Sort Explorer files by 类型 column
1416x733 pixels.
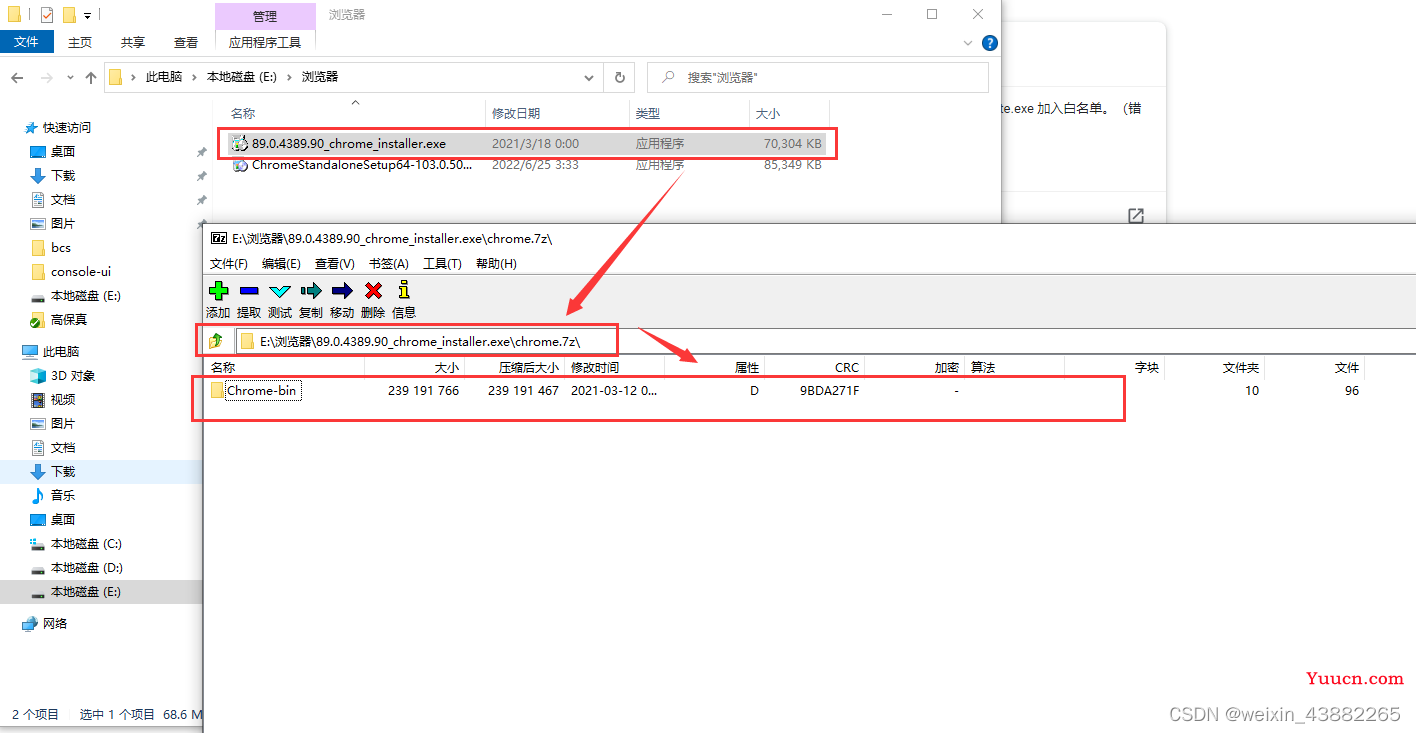(689, 114)
